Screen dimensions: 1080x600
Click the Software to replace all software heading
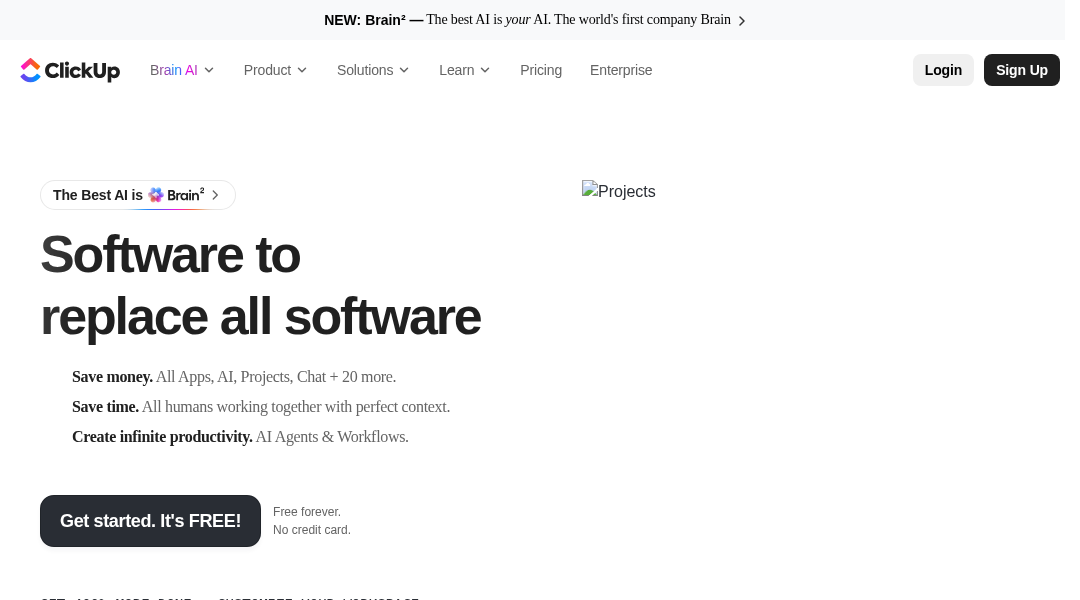(x=260, y=286)
